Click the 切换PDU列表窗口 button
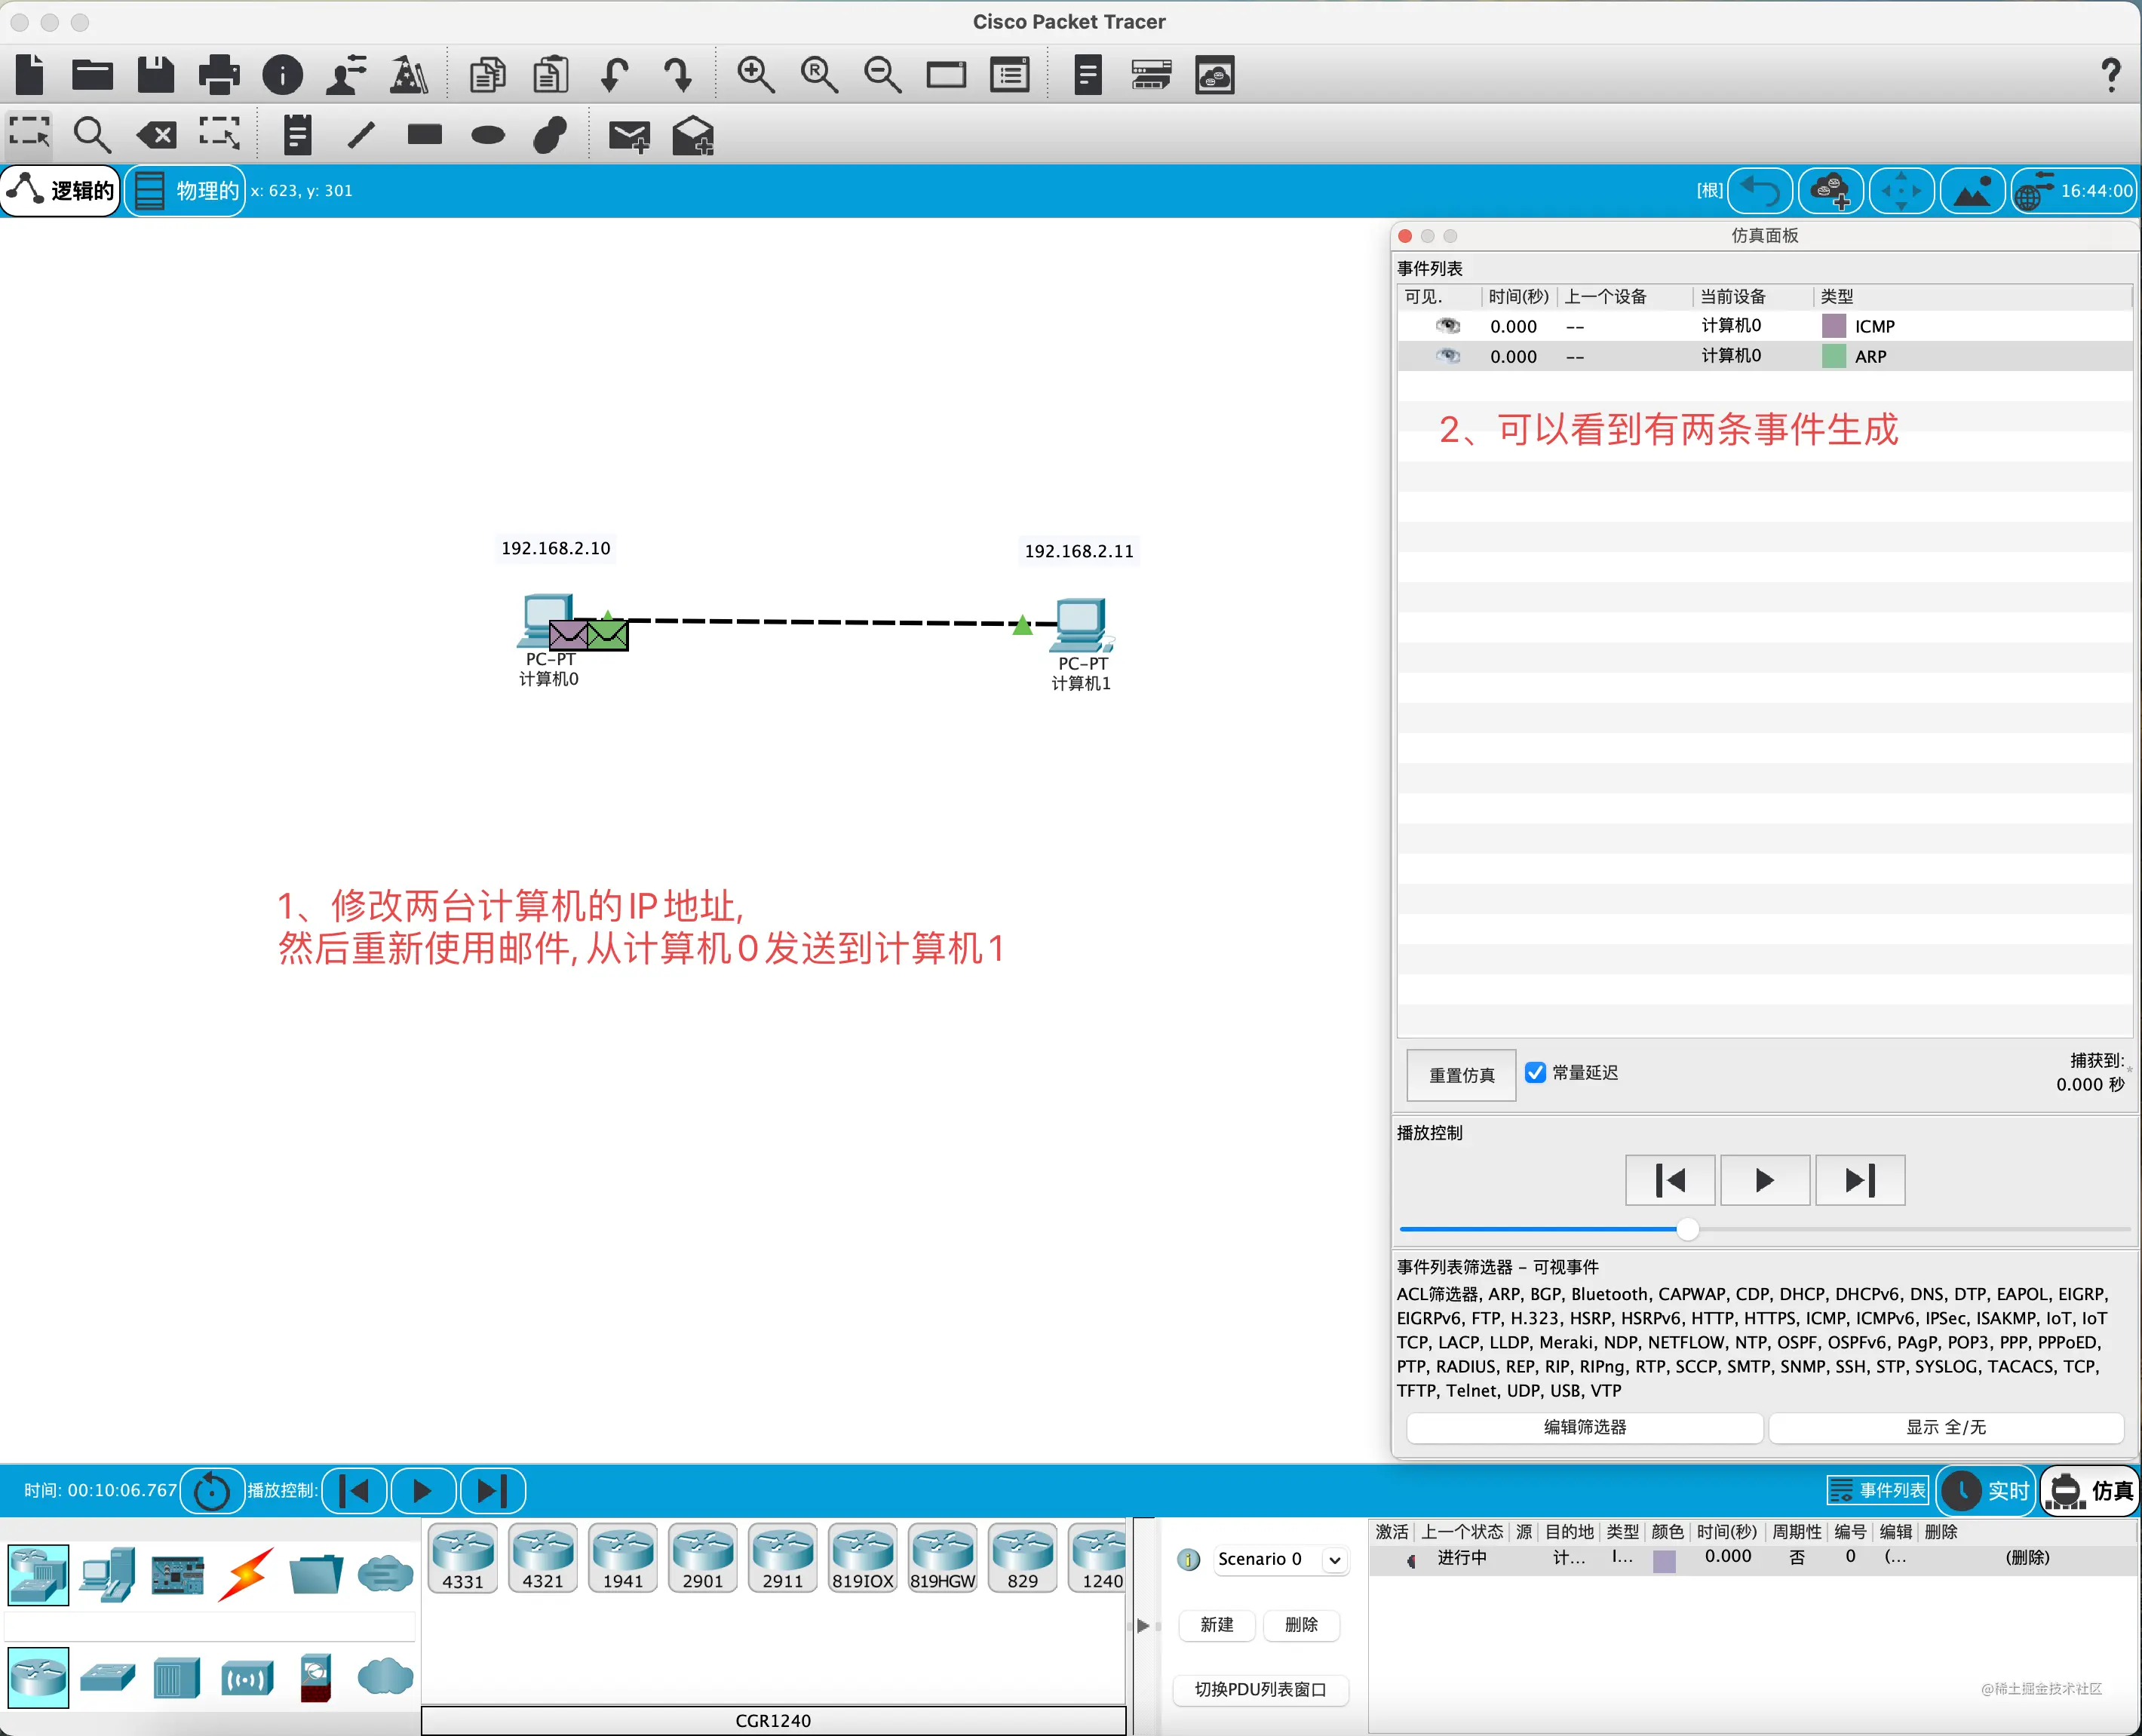2142x1736 pixels. click(1260, 1689)
